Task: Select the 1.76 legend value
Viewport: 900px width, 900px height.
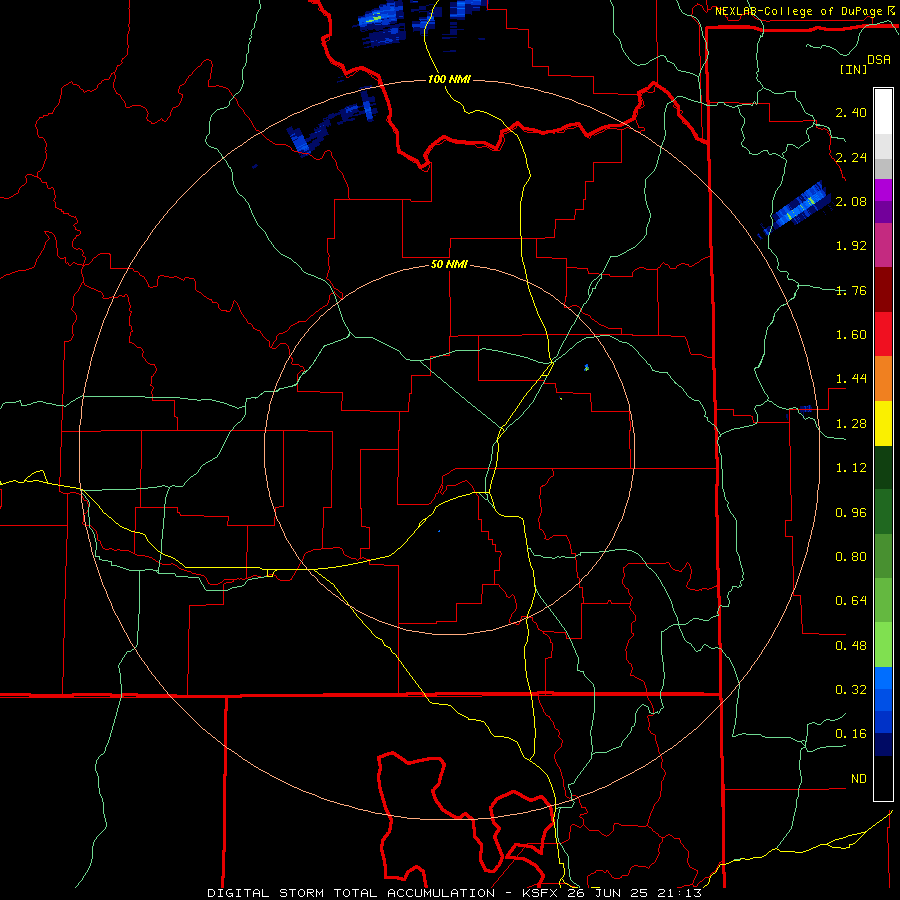Action: [x=851, y=290]
